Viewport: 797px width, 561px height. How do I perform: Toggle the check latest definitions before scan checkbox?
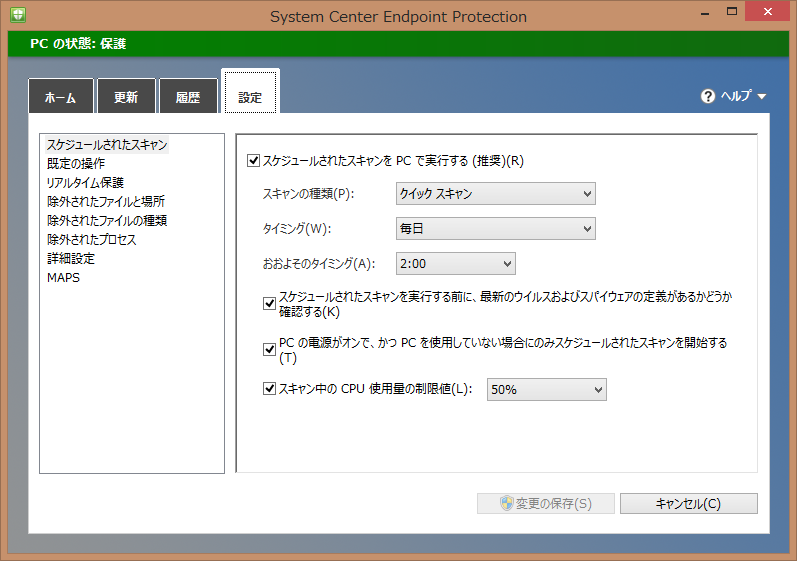click(x=269, y=304)
